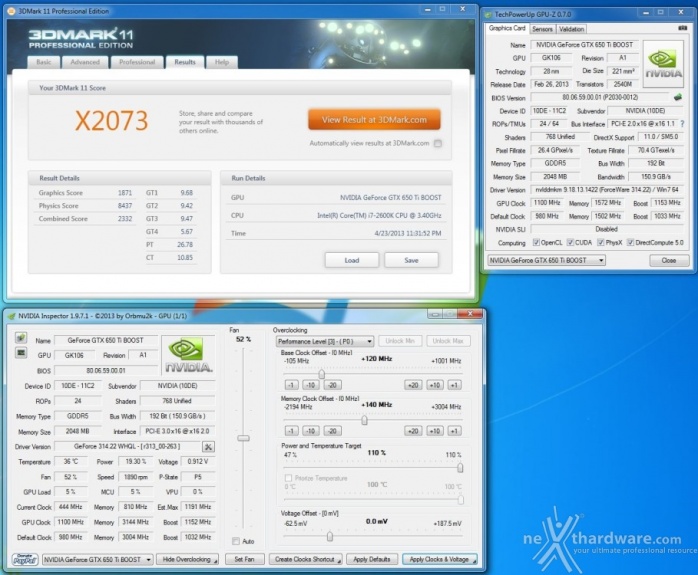Click the Apply Defaults button

pyautogui.click(x=372, y=559)
